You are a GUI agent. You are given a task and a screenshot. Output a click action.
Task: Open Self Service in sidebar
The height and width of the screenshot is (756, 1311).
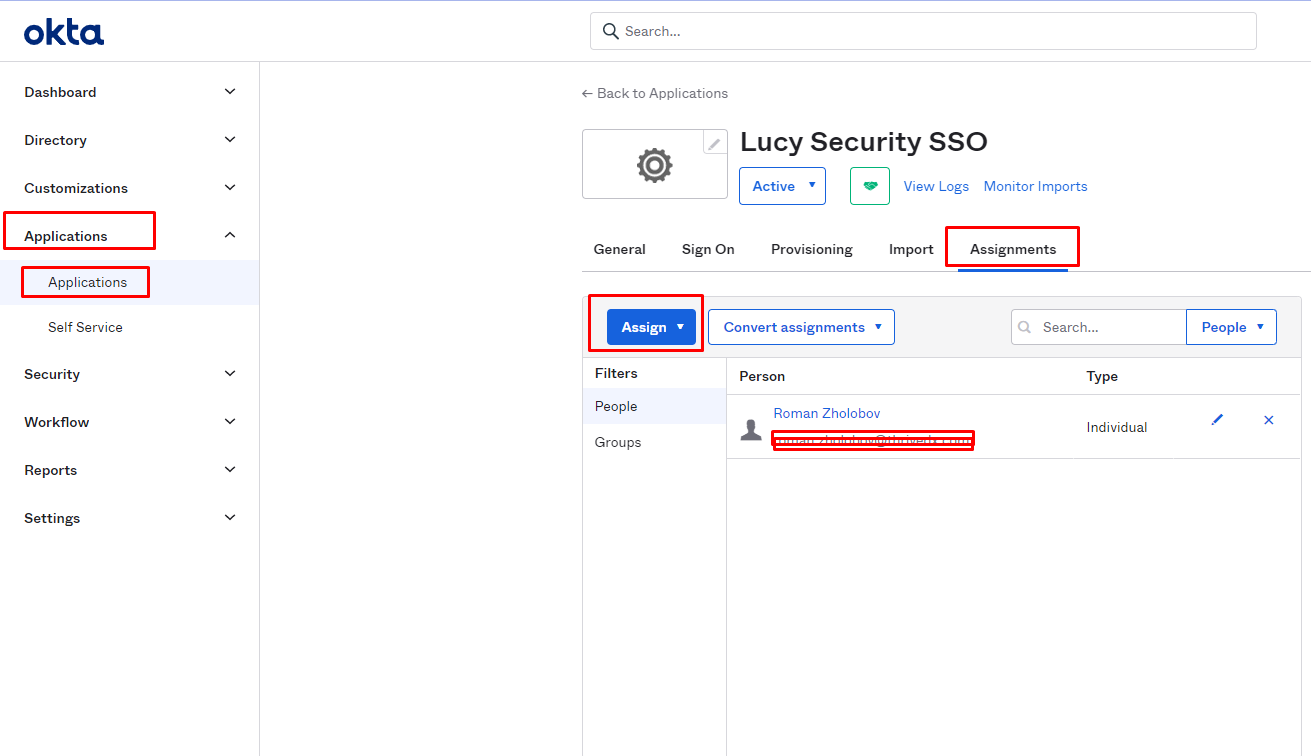(85, 327)
